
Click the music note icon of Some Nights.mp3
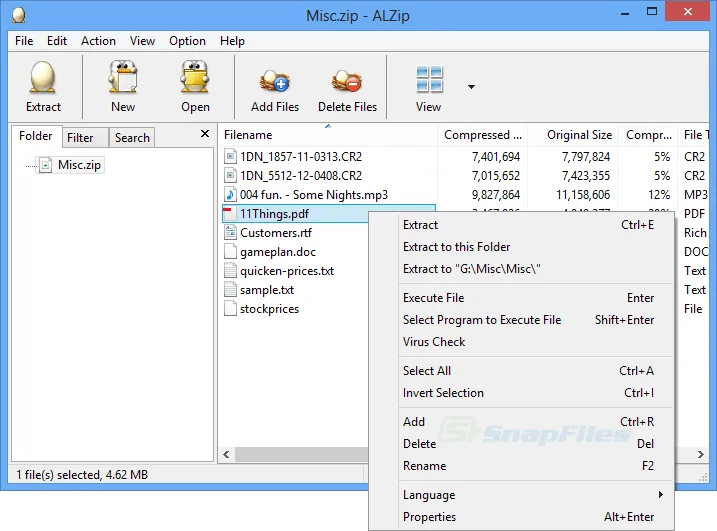coord(230,195)
